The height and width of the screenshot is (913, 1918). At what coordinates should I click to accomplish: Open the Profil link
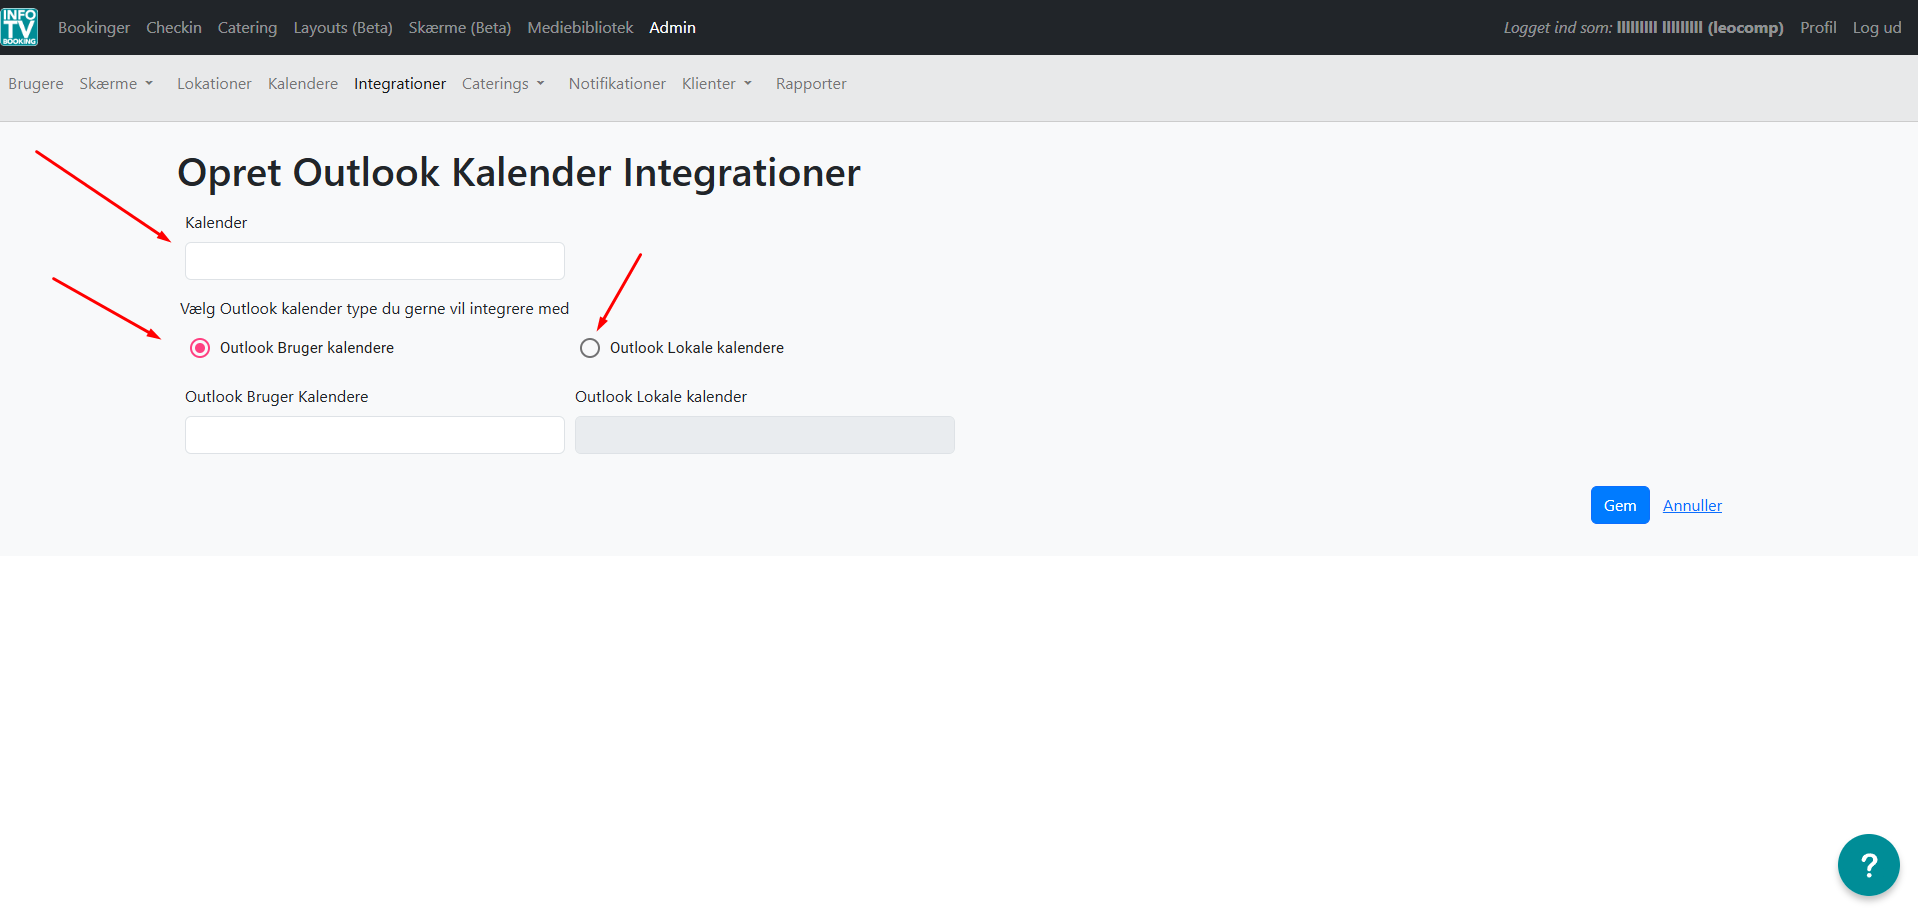(x=1818, y=28)
